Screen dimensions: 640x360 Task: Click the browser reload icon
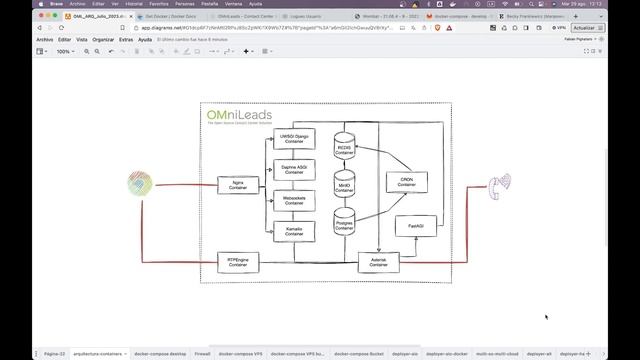(61, 28)
